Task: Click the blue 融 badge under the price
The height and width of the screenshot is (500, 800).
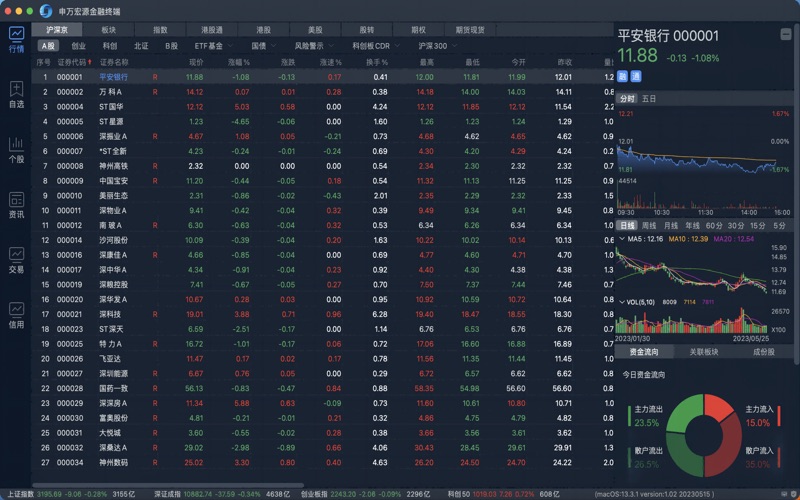Action: [623, 75]
